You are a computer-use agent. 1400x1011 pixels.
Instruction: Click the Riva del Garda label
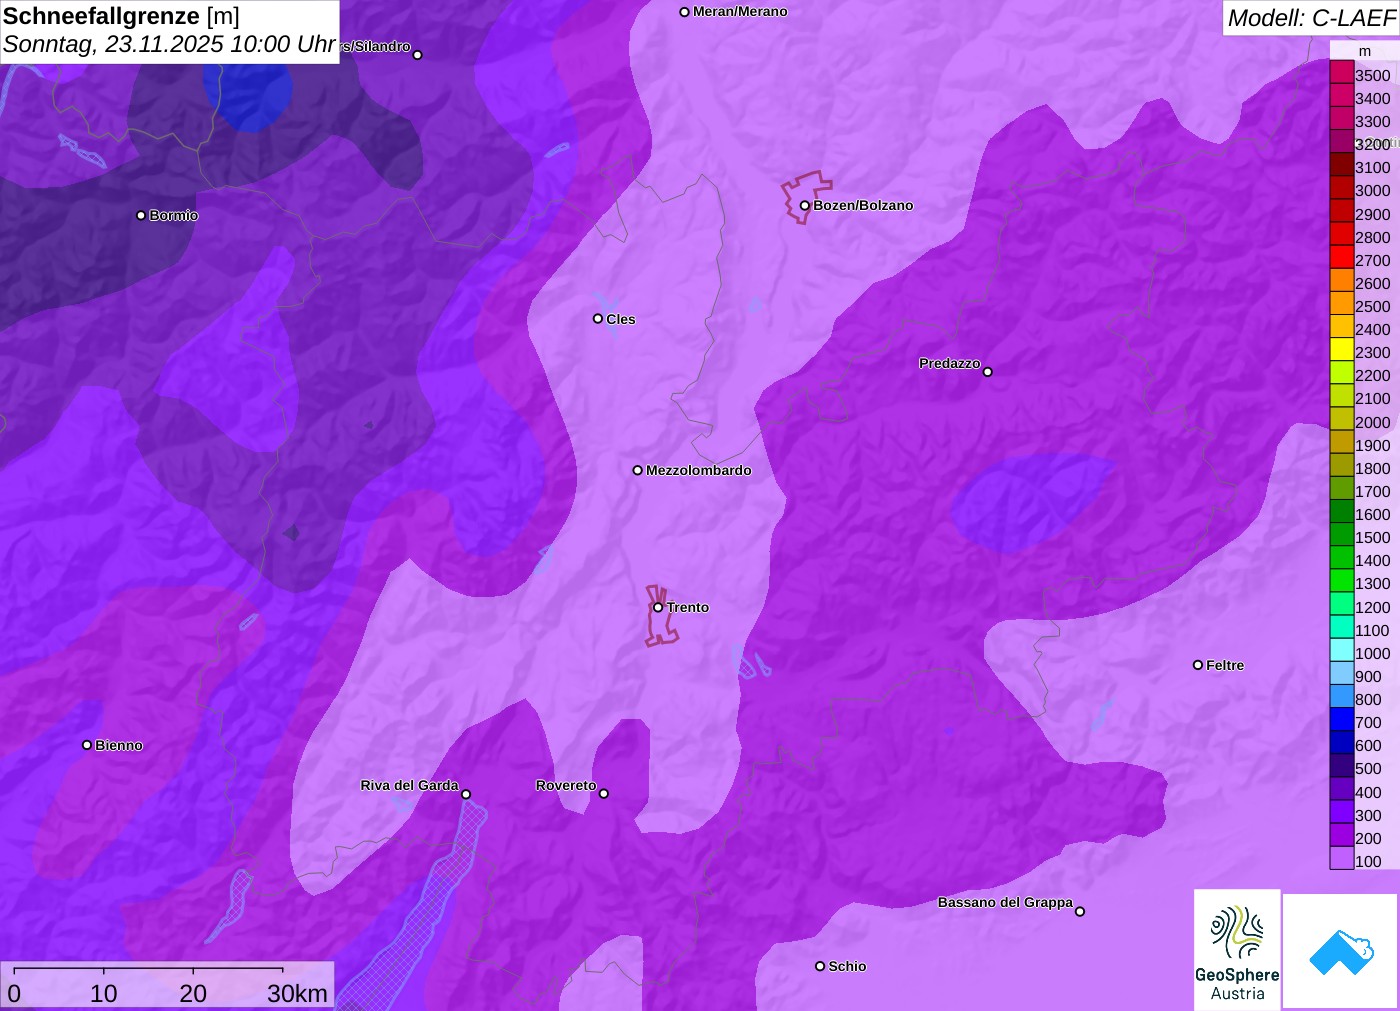(x=409, y=785)
